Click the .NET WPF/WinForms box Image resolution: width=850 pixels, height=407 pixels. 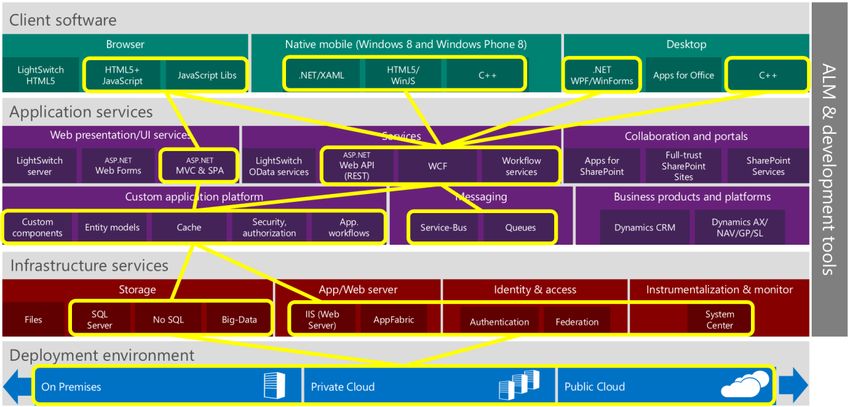[x=601, y=76]
